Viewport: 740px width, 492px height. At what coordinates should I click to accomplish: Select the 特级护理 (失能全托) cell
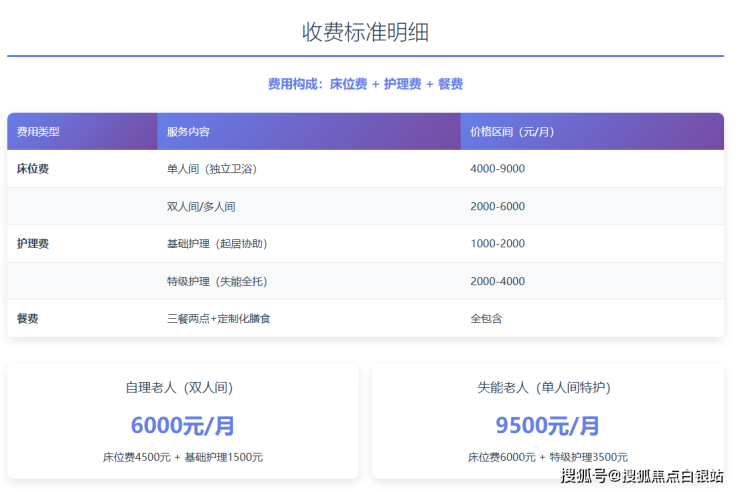(x=217, y=282)
